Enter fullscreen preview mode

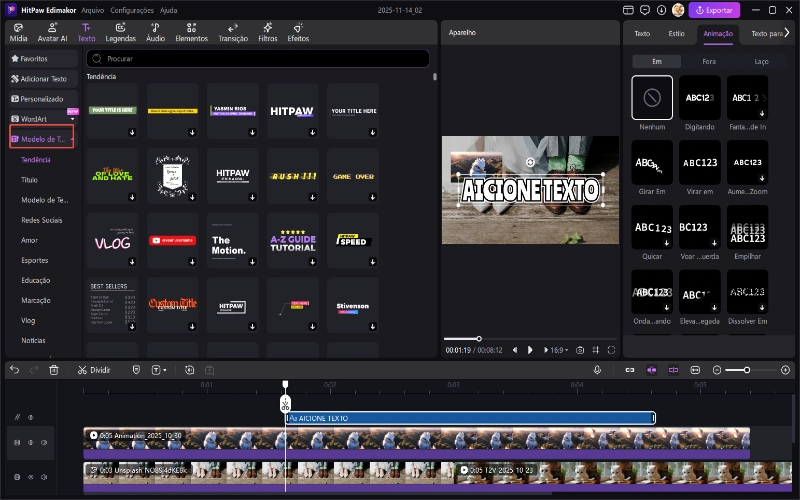coord(611,350)
